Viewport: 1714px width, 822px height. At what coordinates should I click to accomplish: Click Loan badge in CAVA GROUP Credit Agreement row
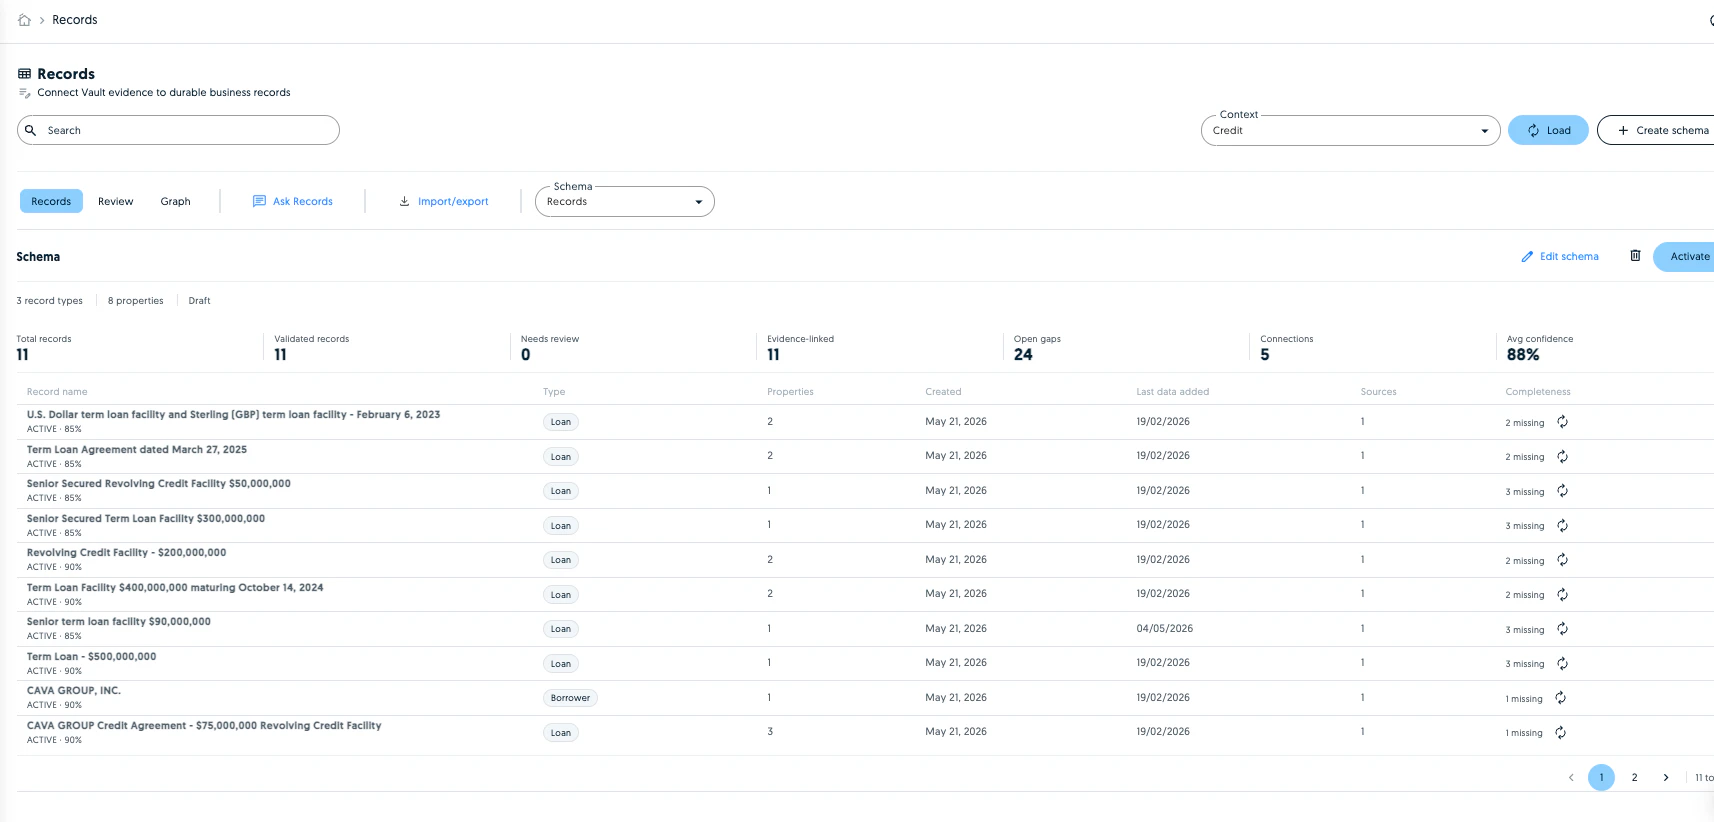pos(561,733)
